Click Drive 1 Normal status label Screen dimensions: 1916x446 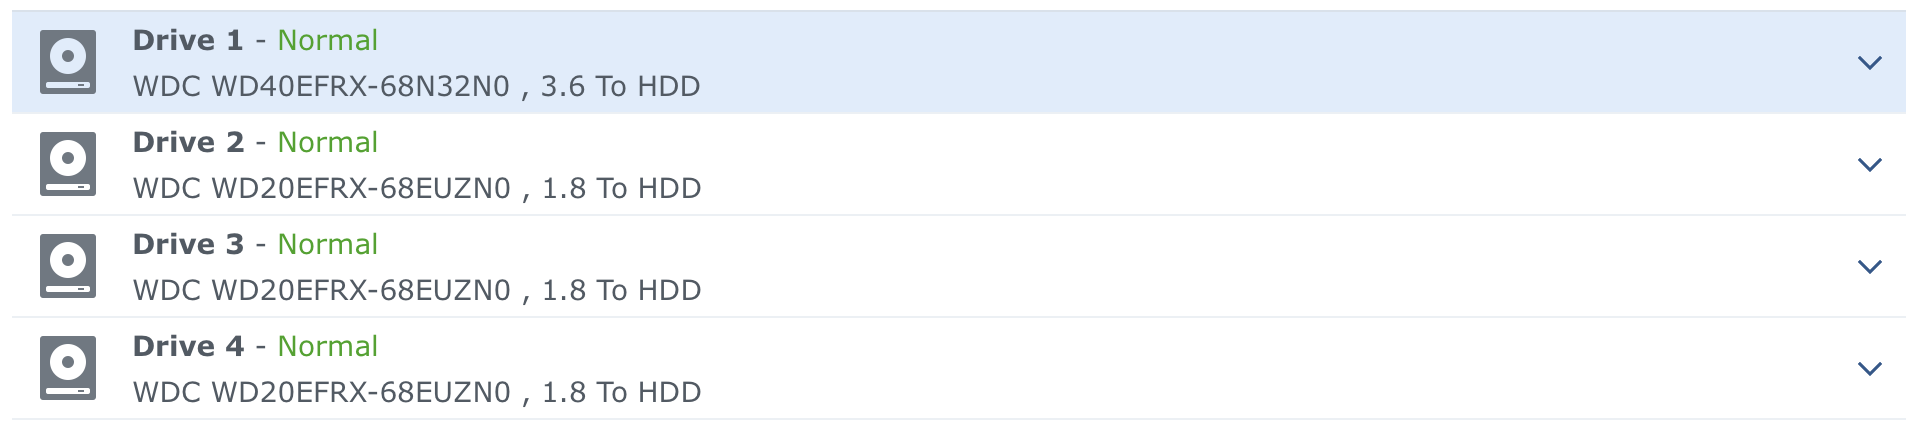(328, 40)
